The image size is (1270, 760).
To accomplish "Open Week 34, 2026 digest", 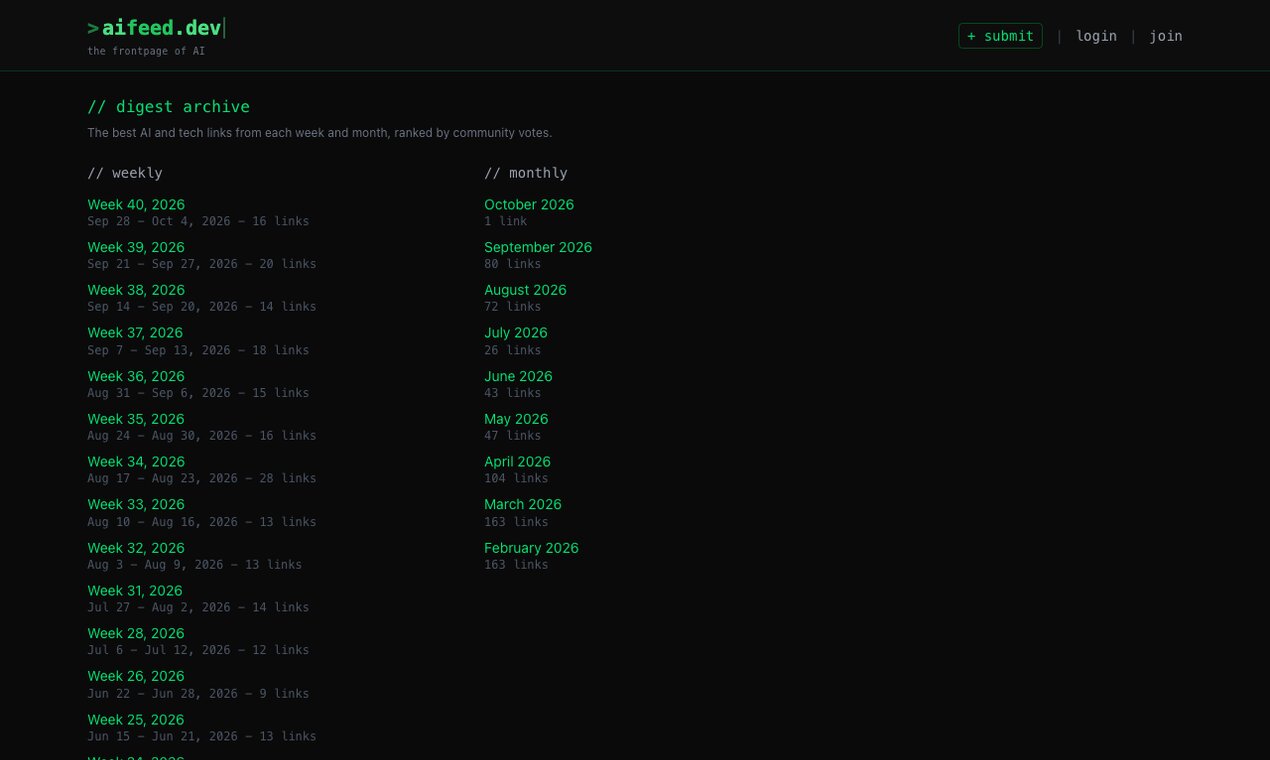I will click(x=136, y=462).
